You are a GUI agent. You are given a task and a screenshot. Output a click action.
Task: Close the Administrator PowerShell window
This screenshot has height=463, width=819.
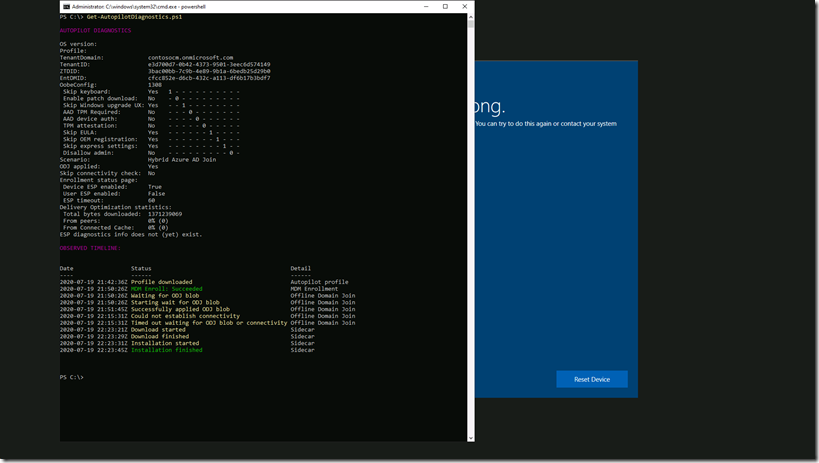[x=465, y=6]
